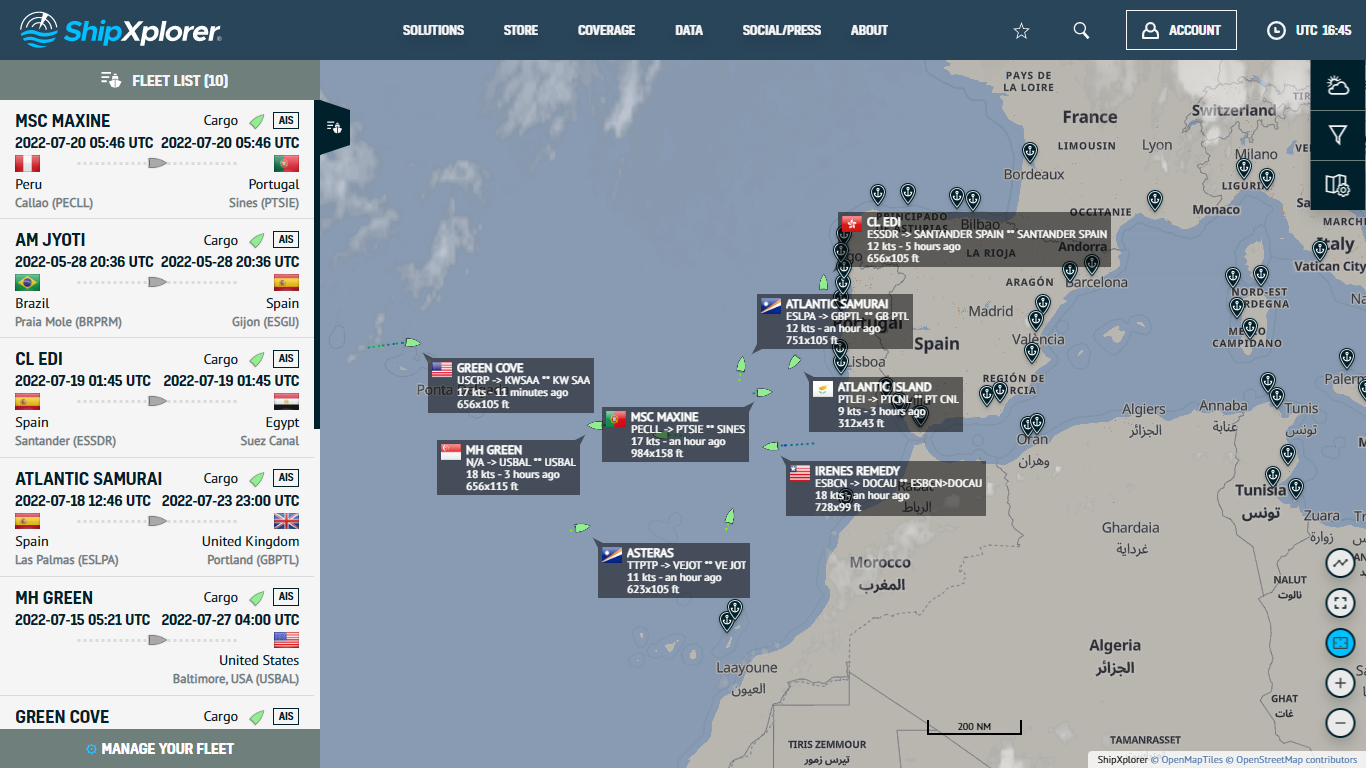The height and width of the screenshot is (768, 1366).
Task: Select the Bordeaux port anchor marker
Action: pos(1029,152)
